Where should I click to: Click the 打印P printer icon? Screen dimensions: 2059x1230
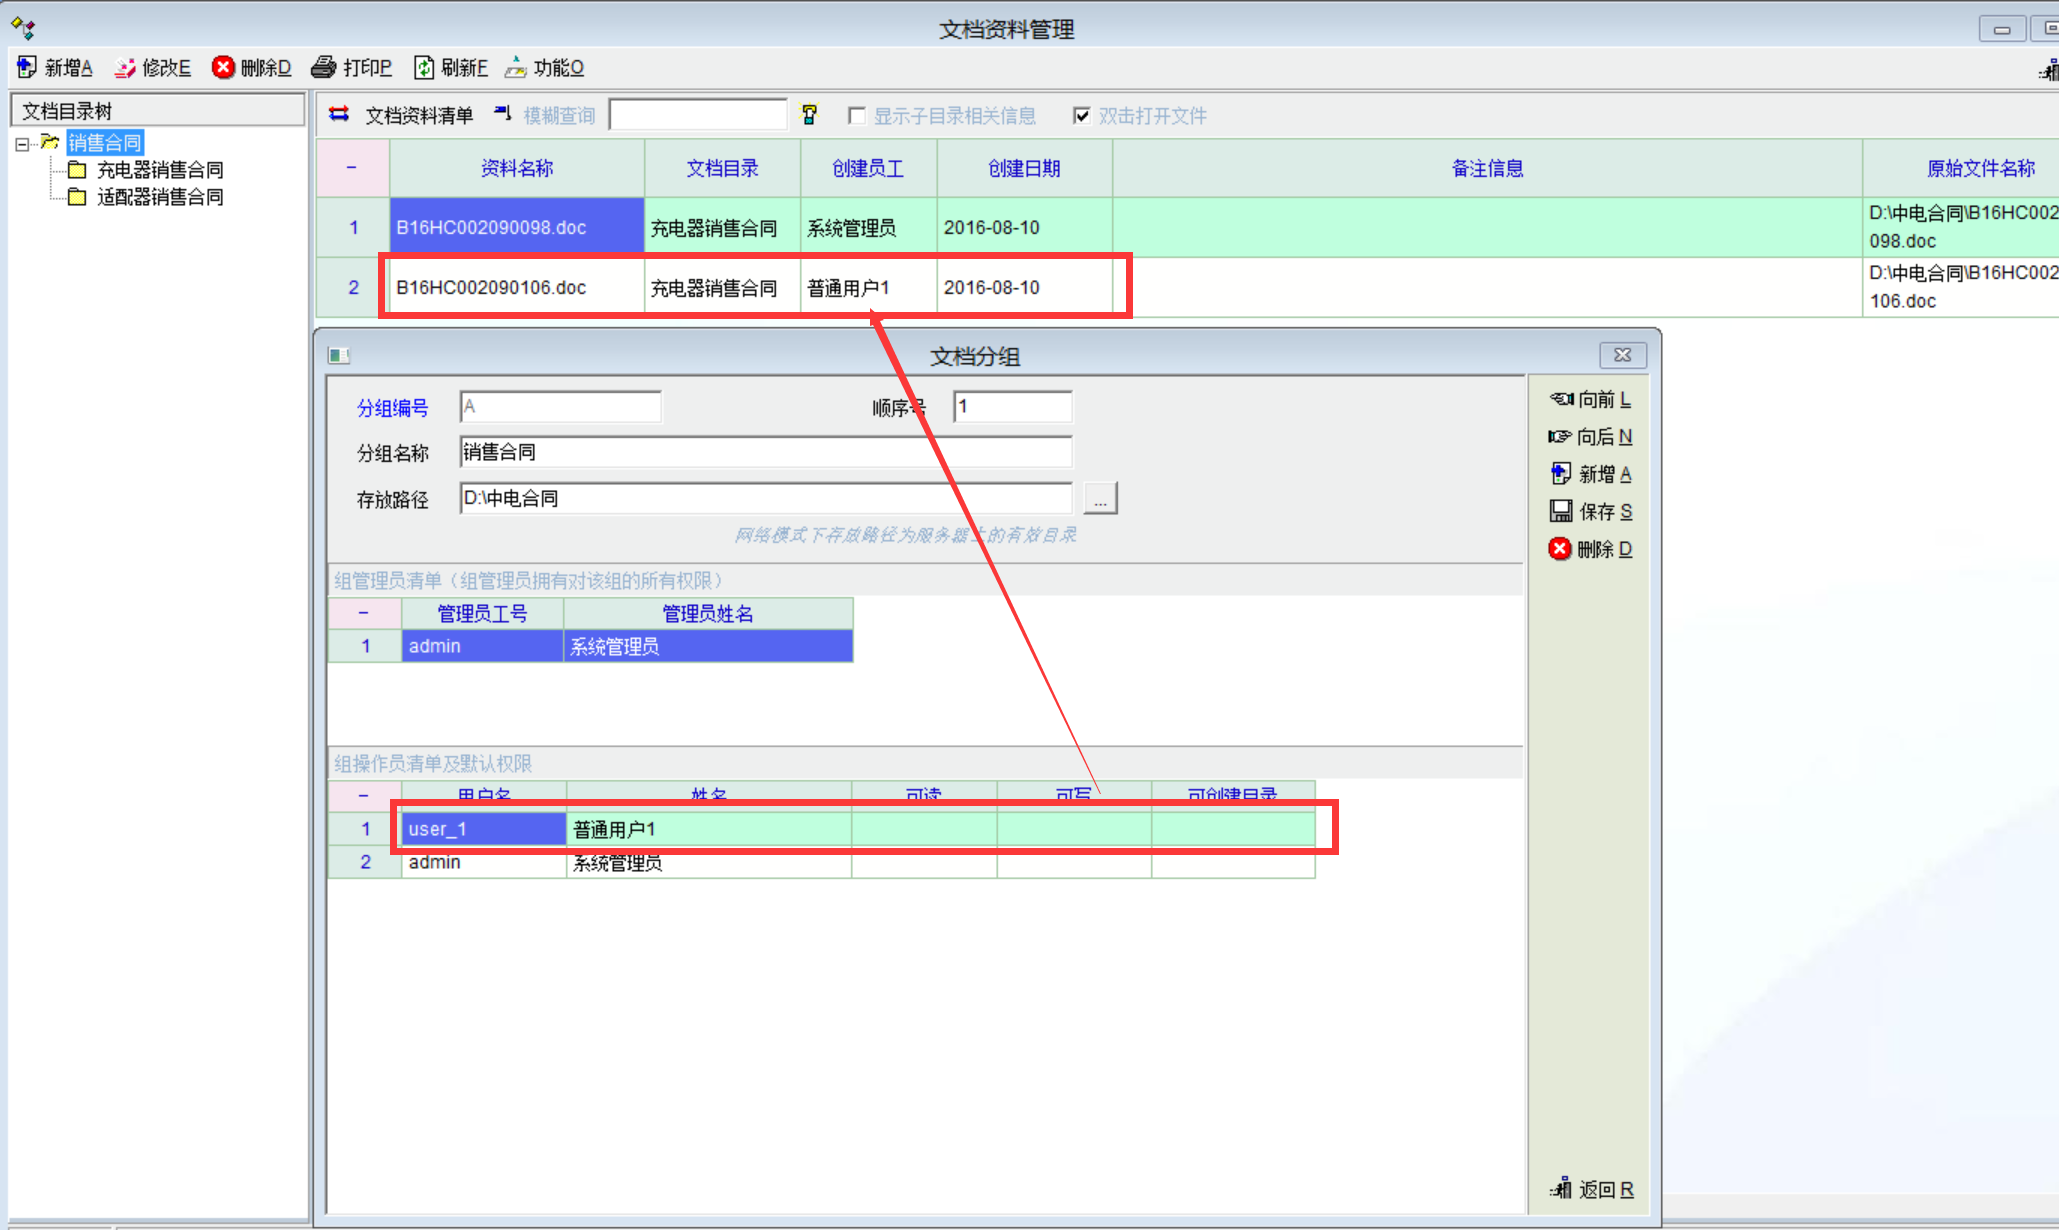click(x=323, y=67)
